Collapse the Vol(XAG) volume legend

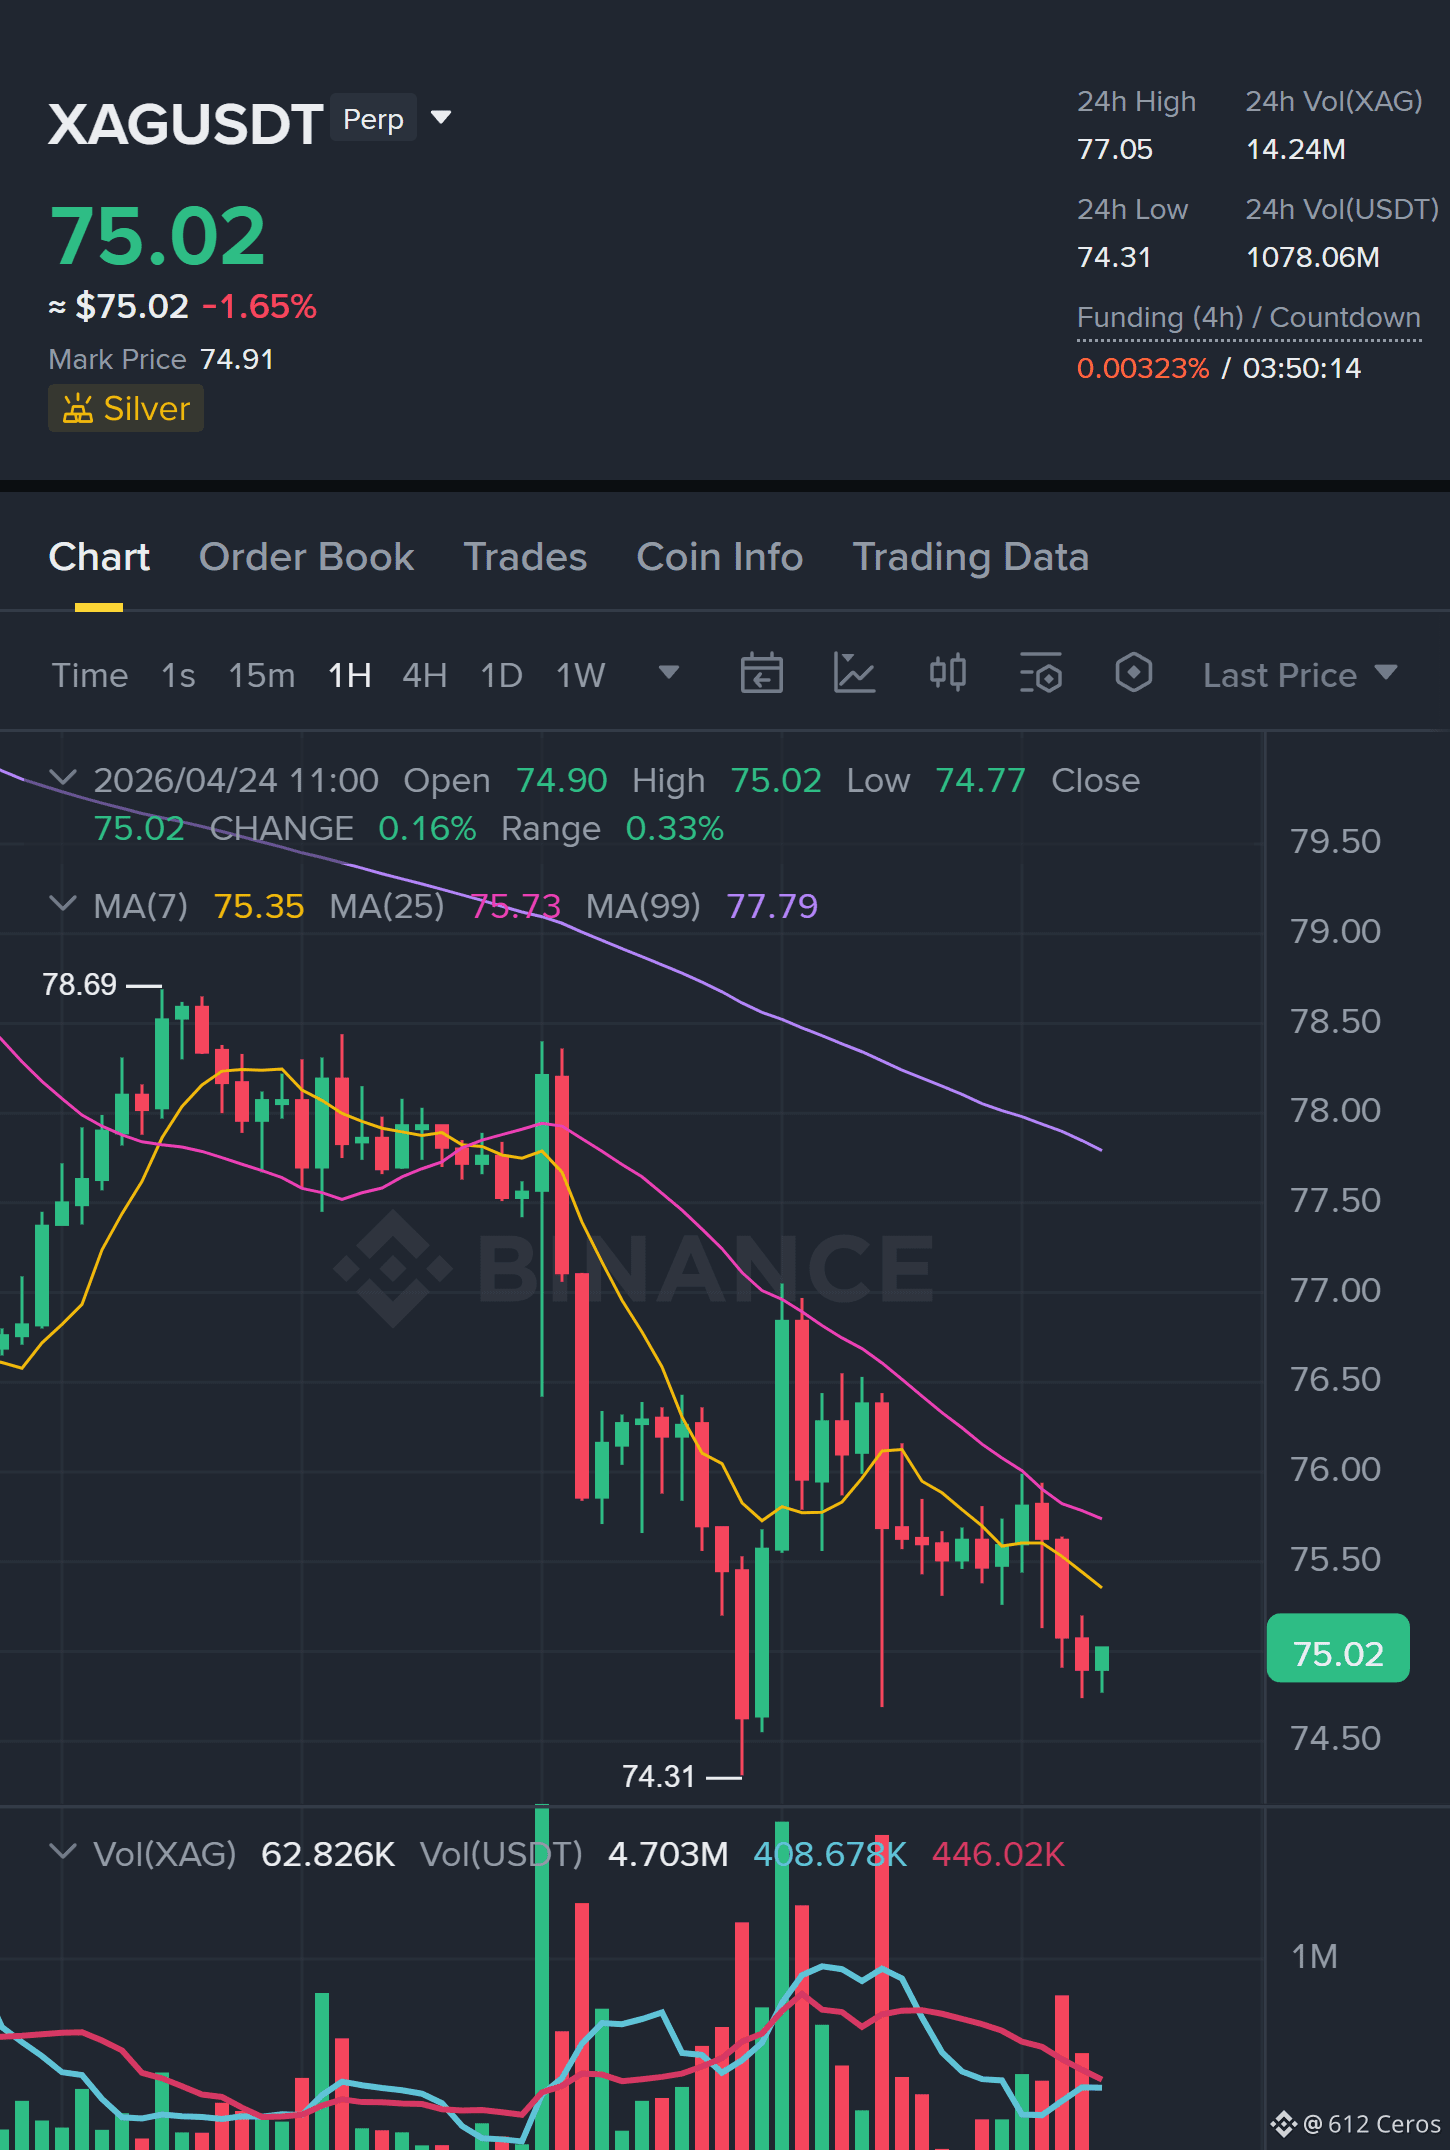click(62, 1852)
